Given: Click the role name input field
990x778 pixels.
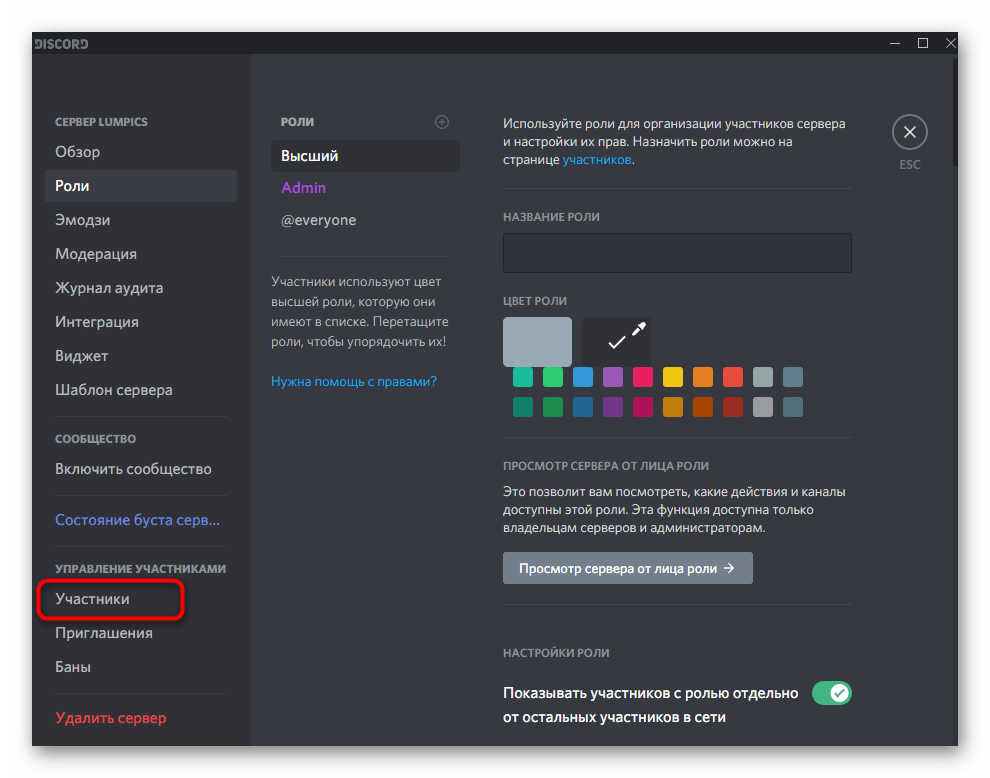Looking at the screenshot, I should pos(677,253).
